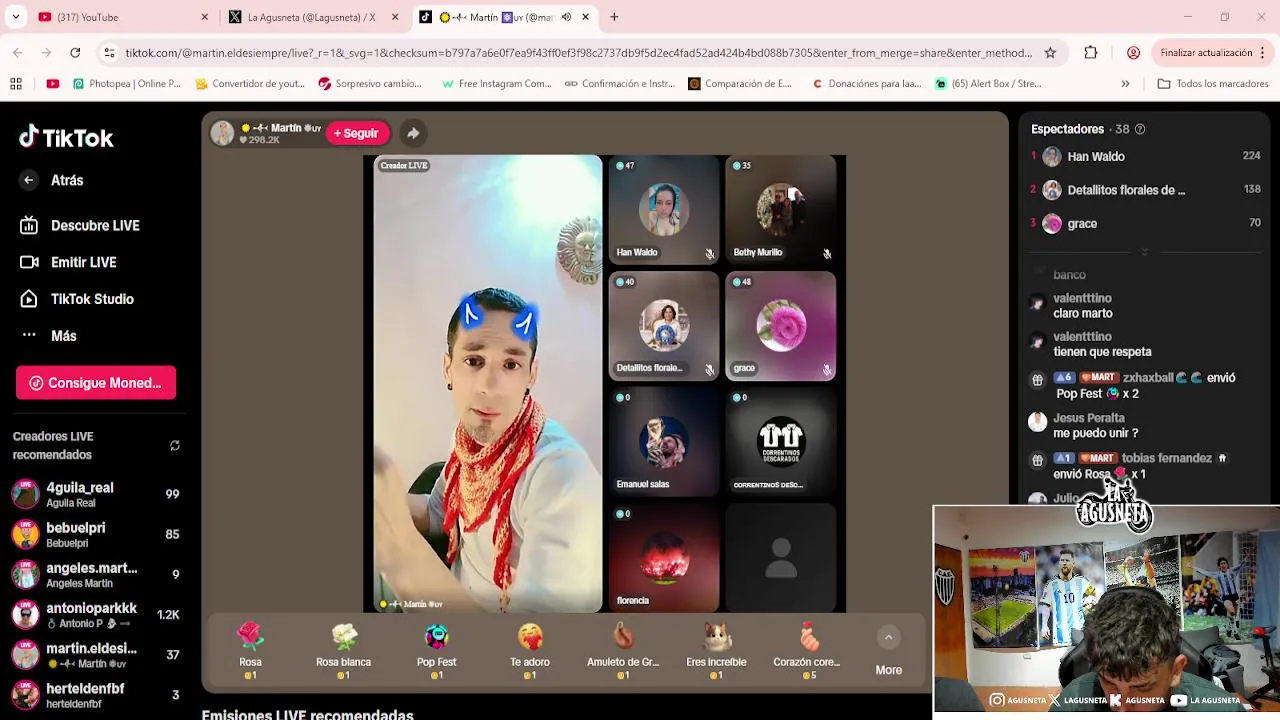Expand gifts with the More chevron

click(888, 638)
